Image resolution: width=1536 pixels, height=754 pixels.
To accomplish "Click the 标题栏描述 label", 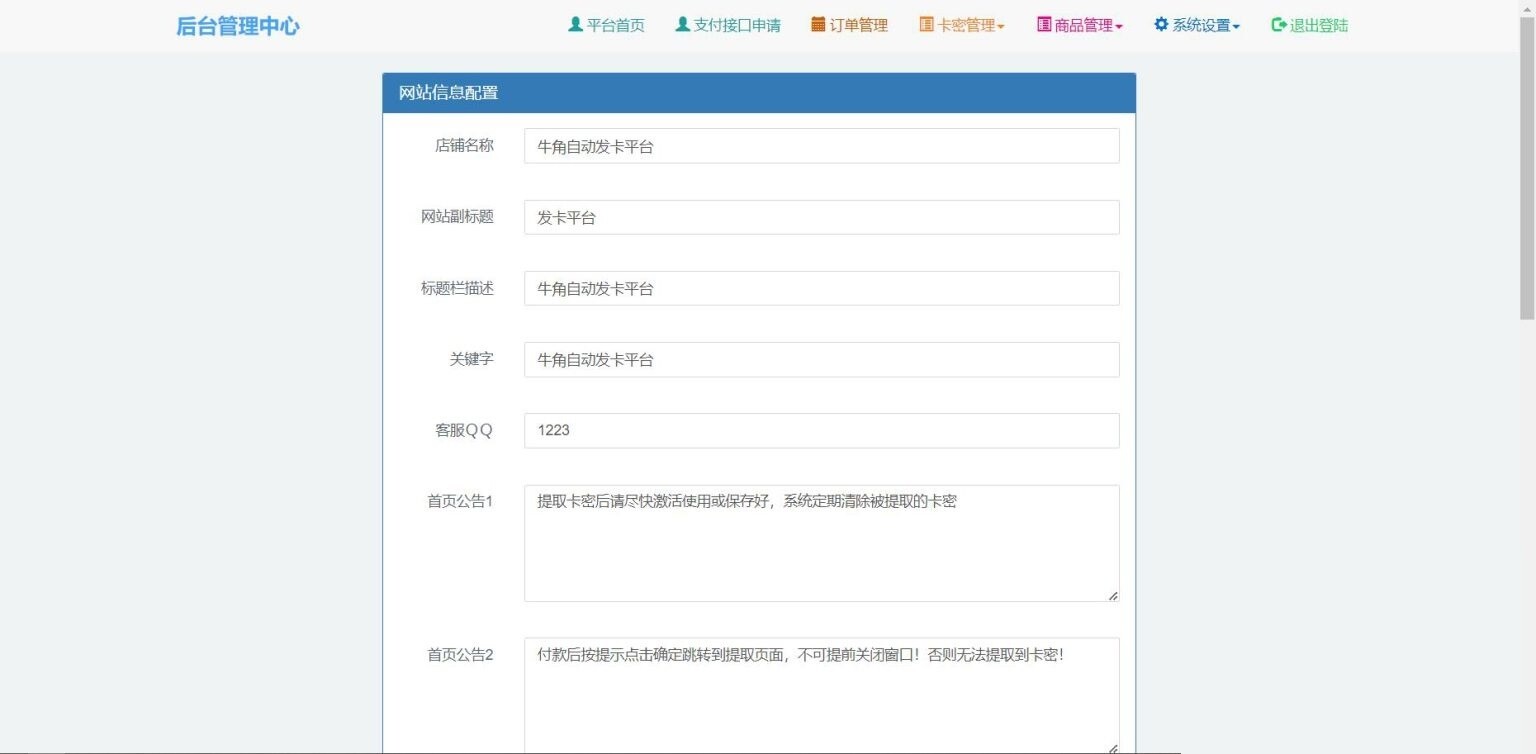I will click(x=457, y=287).
